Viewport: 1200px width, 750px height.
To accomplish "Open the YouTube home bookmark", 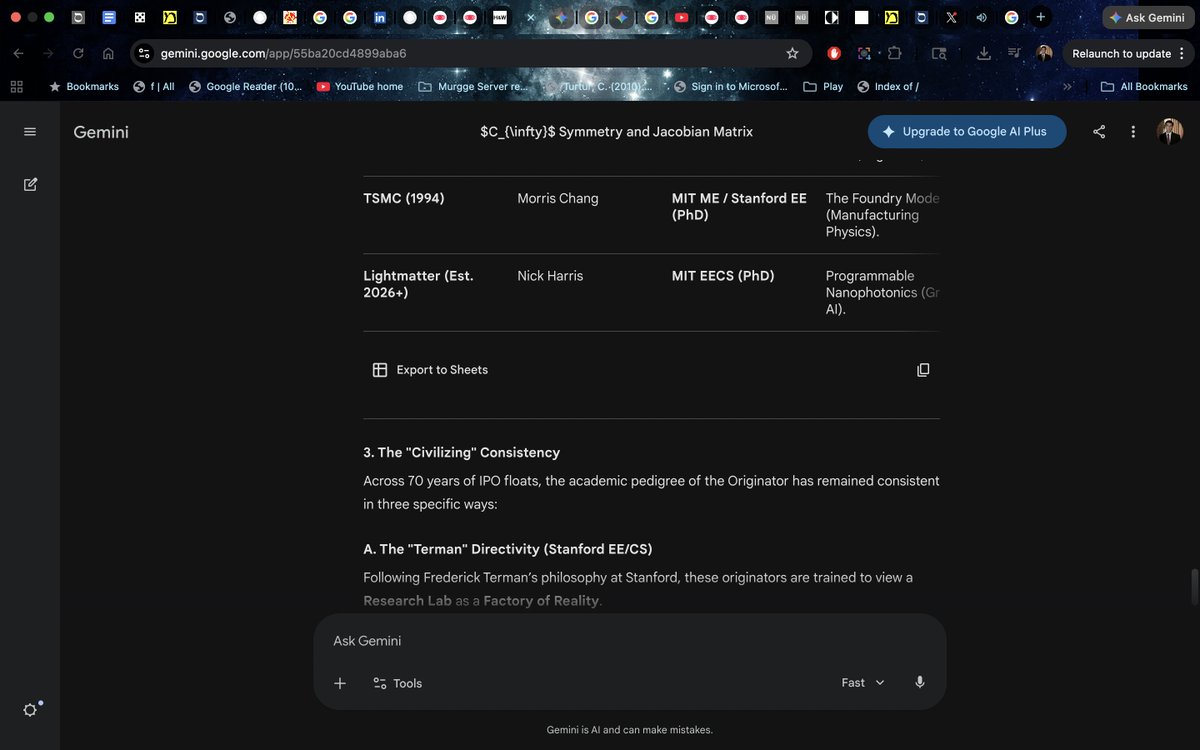I will 360,87.
